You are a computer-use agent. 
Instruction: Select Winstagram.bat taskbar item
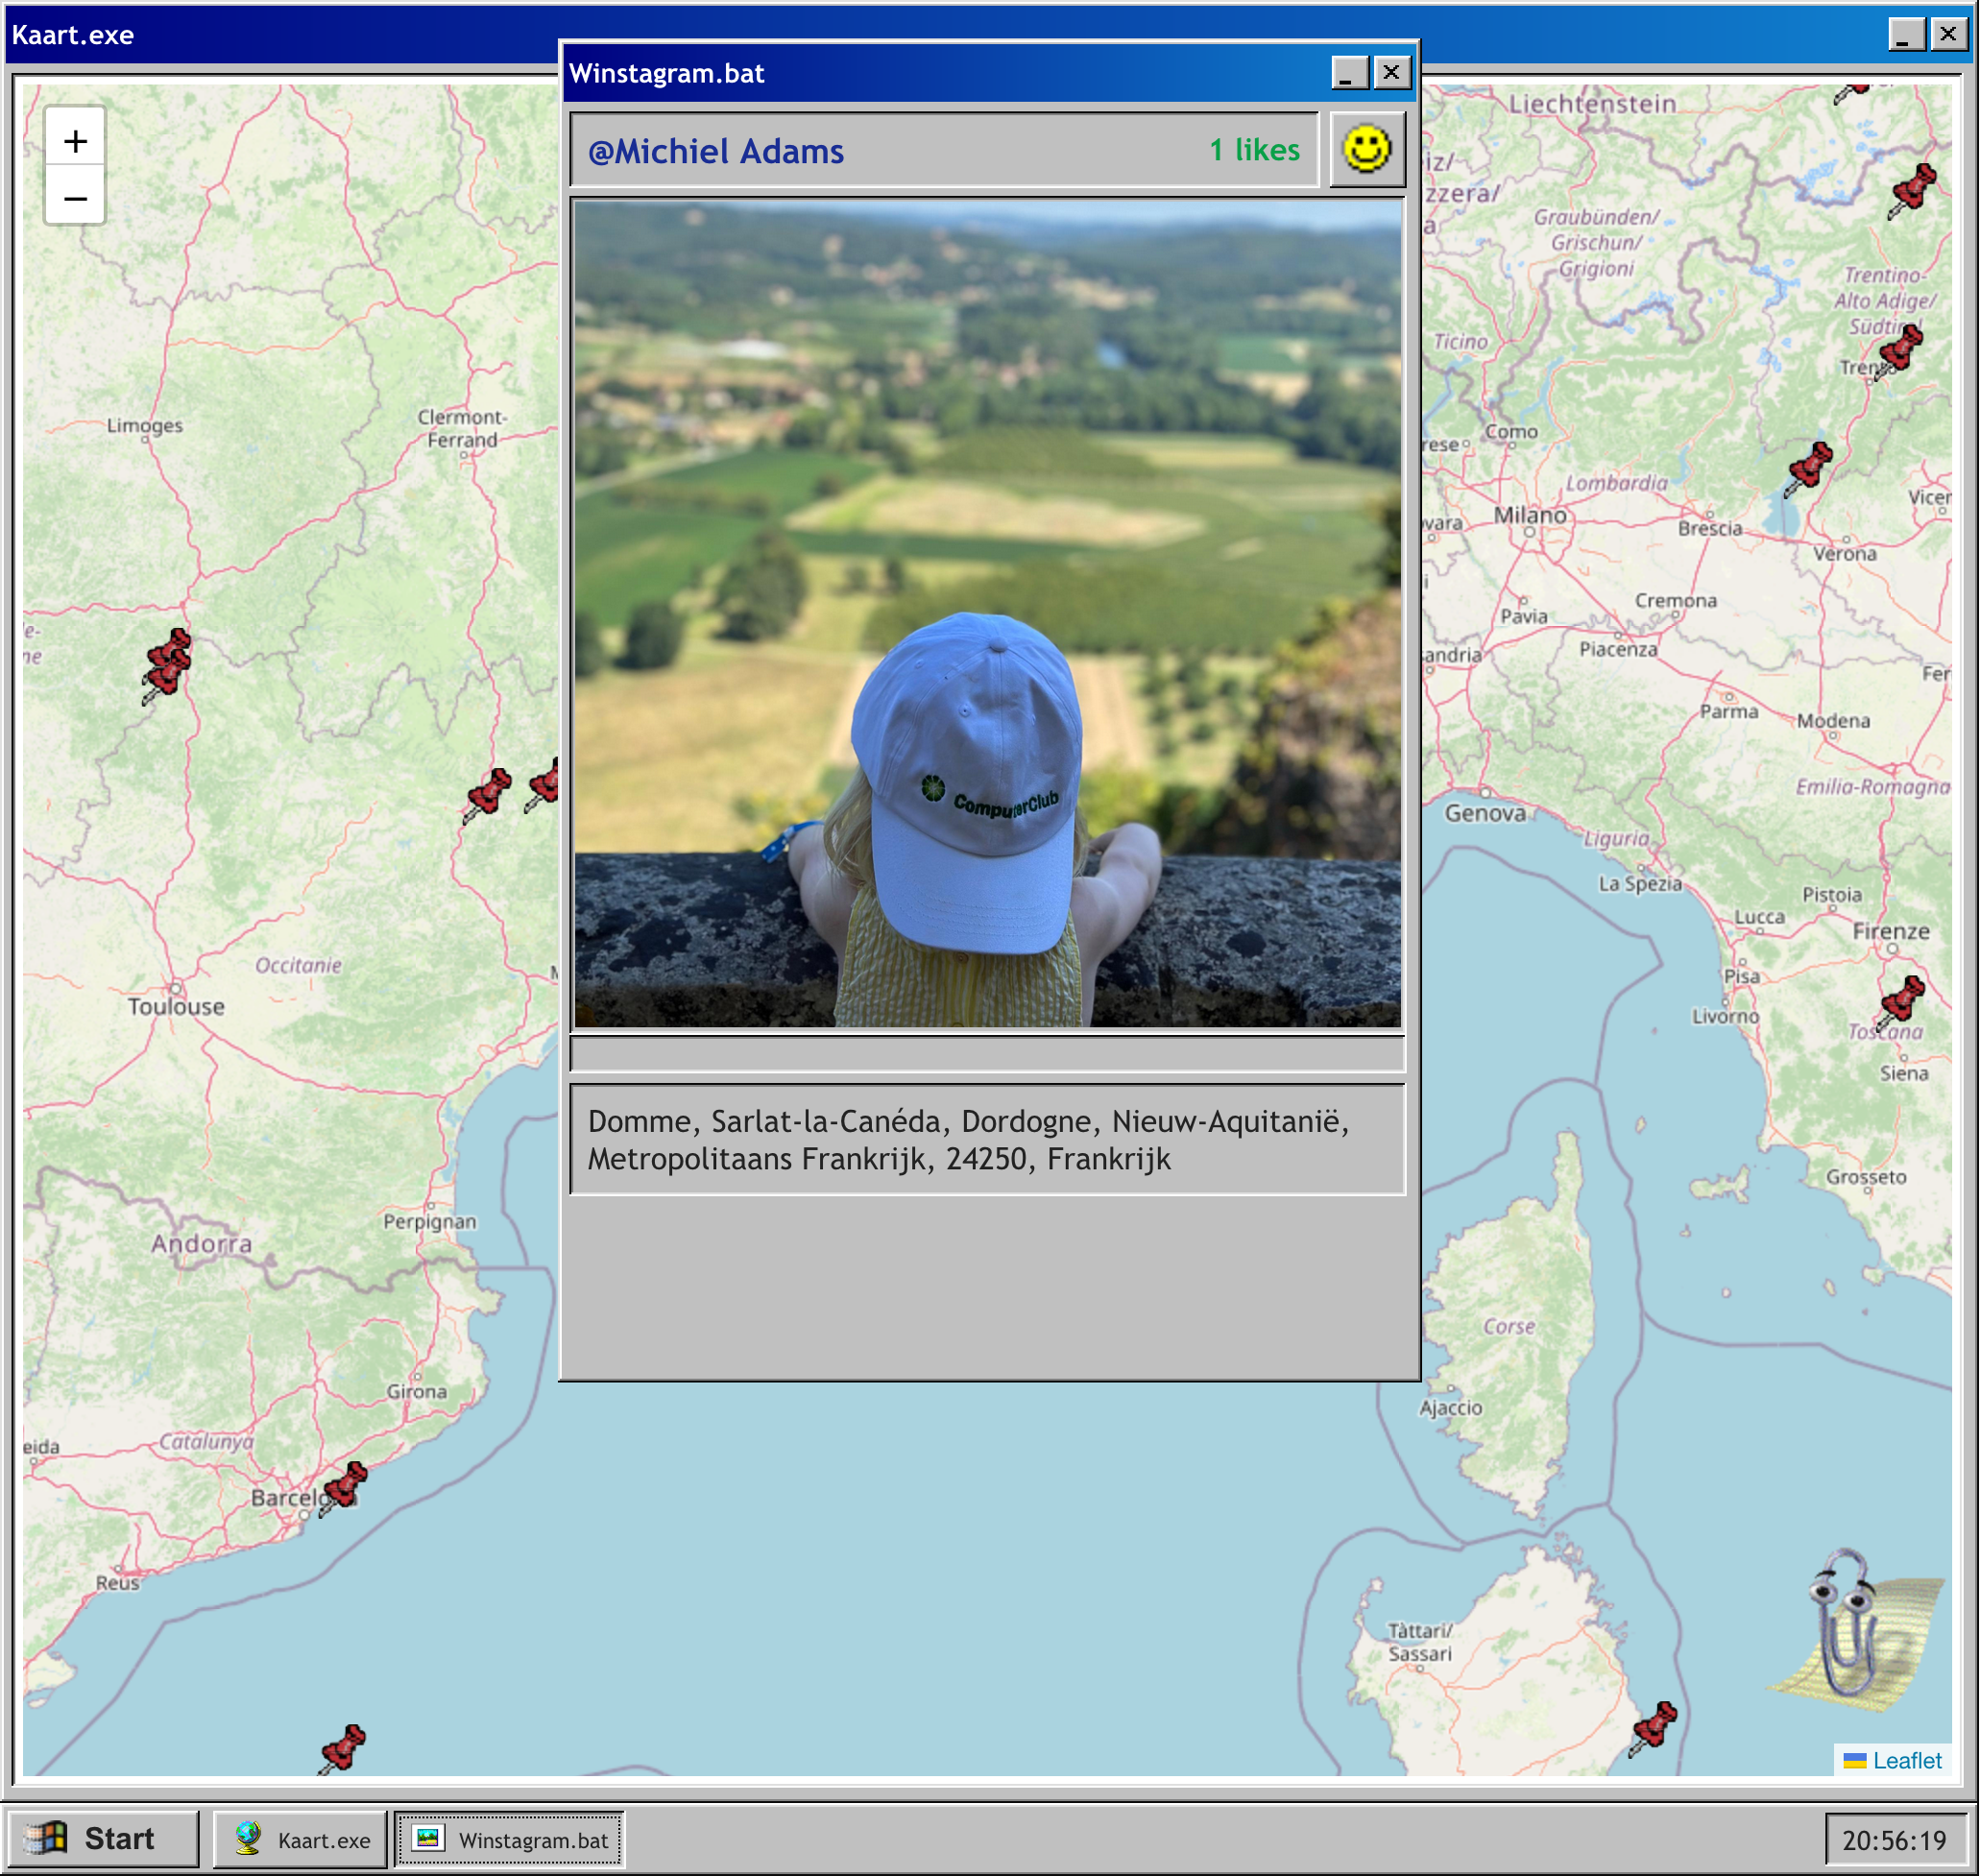pyautogui.click(x=510, y=1839)
